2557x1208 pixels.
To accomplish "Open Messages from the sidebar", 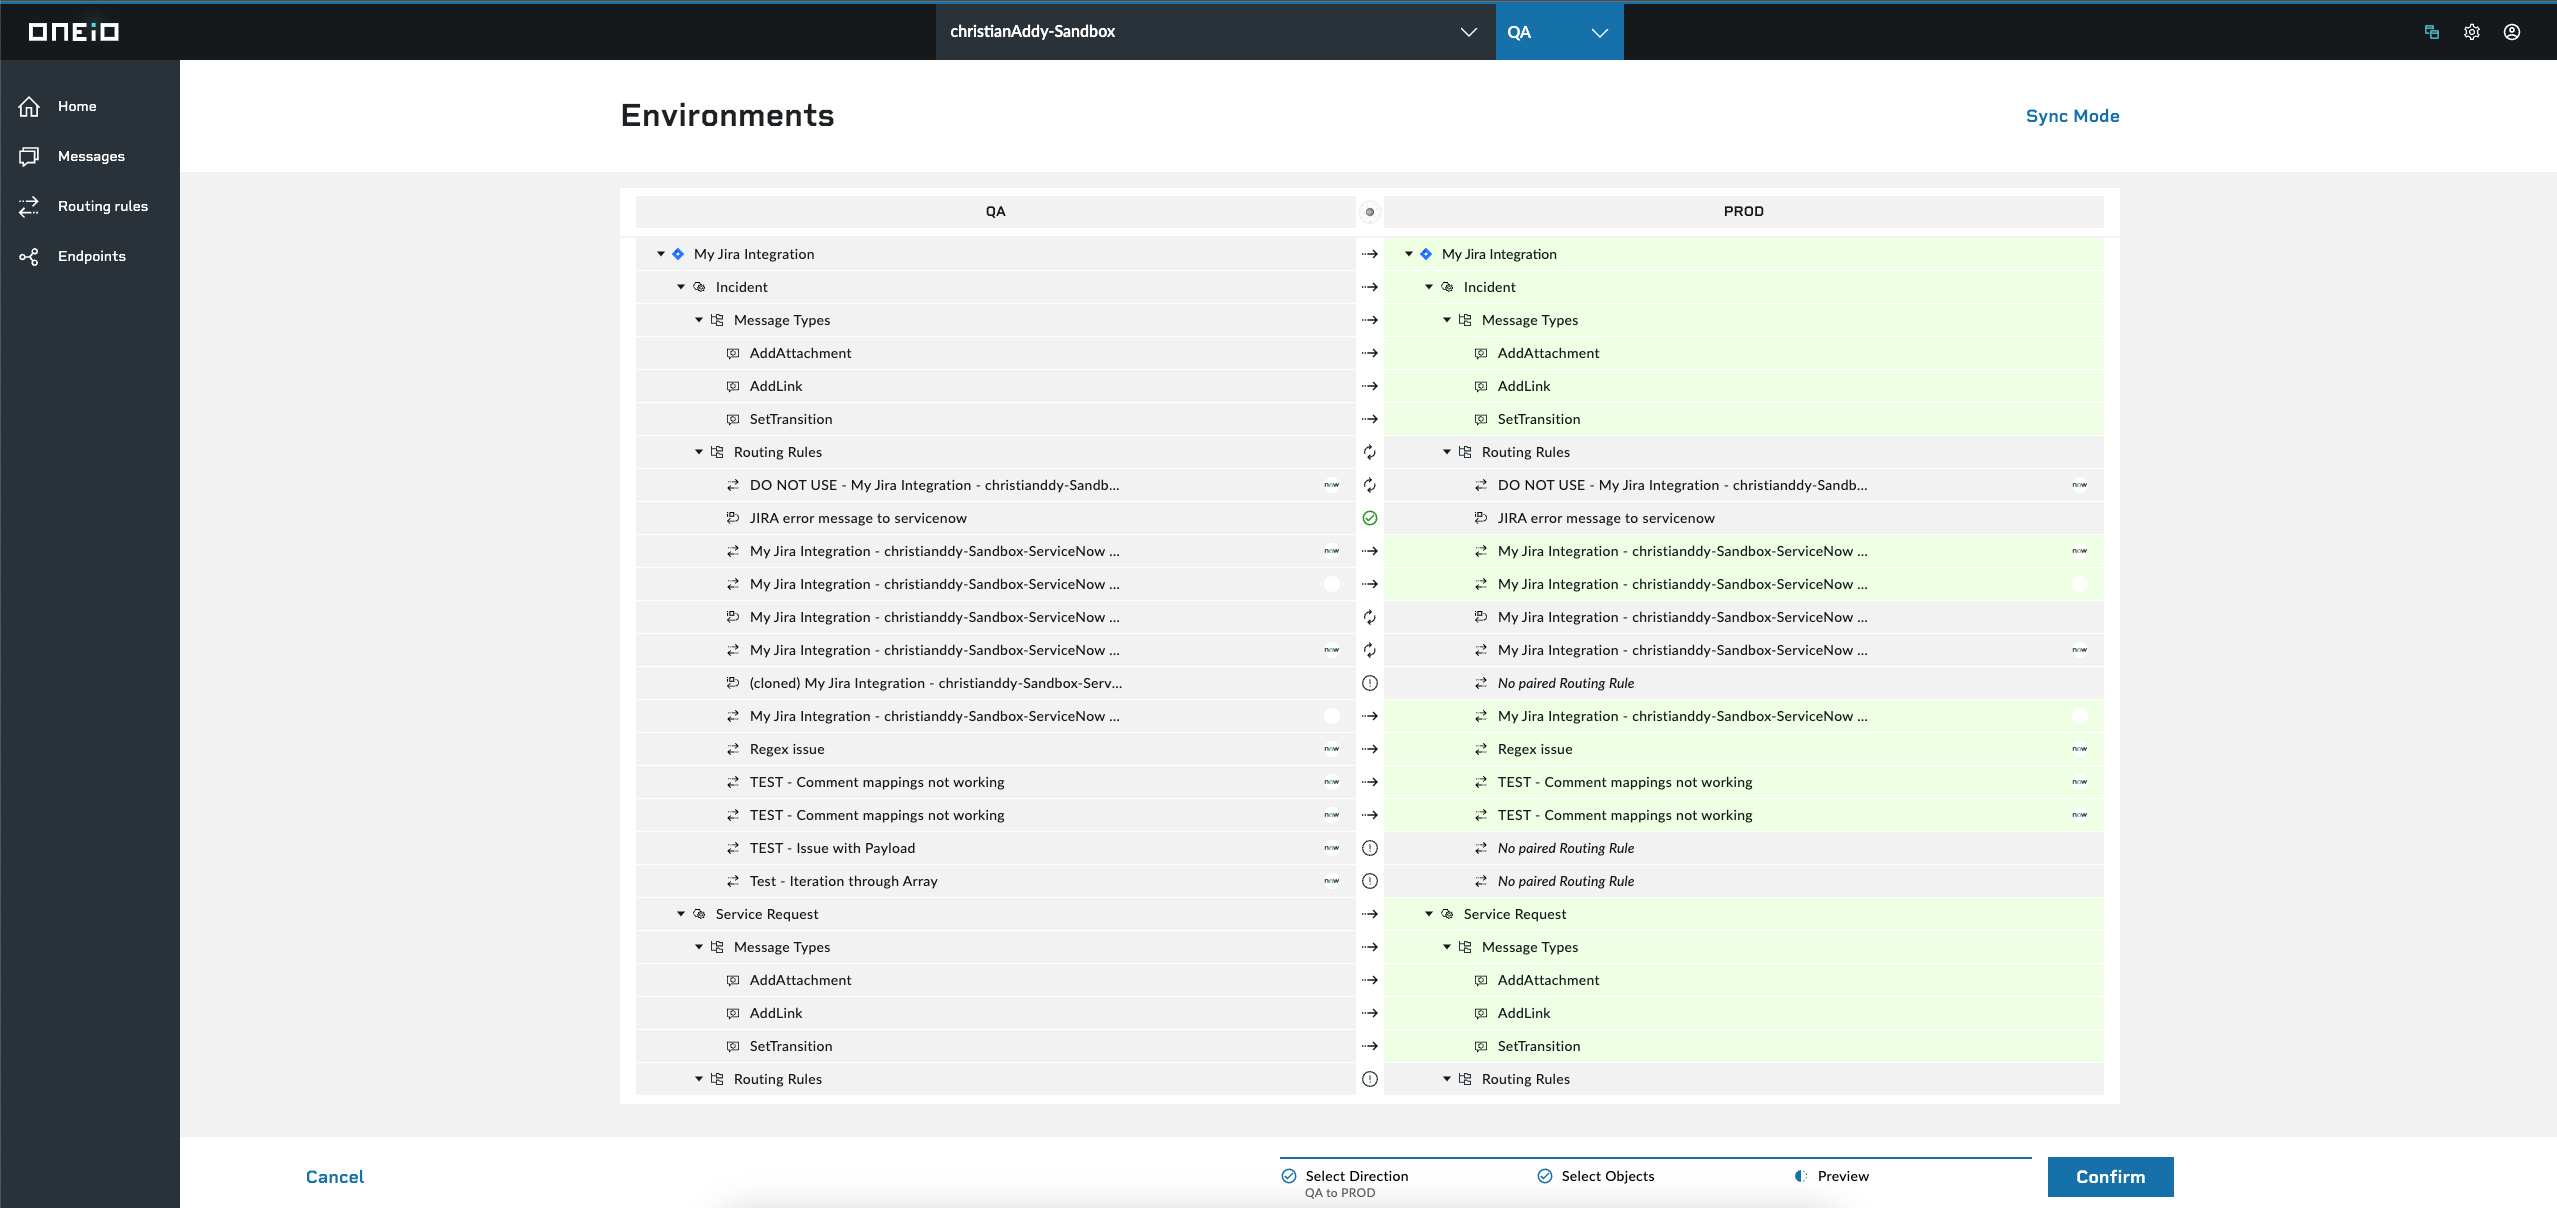I will click(x=90, y=156).
